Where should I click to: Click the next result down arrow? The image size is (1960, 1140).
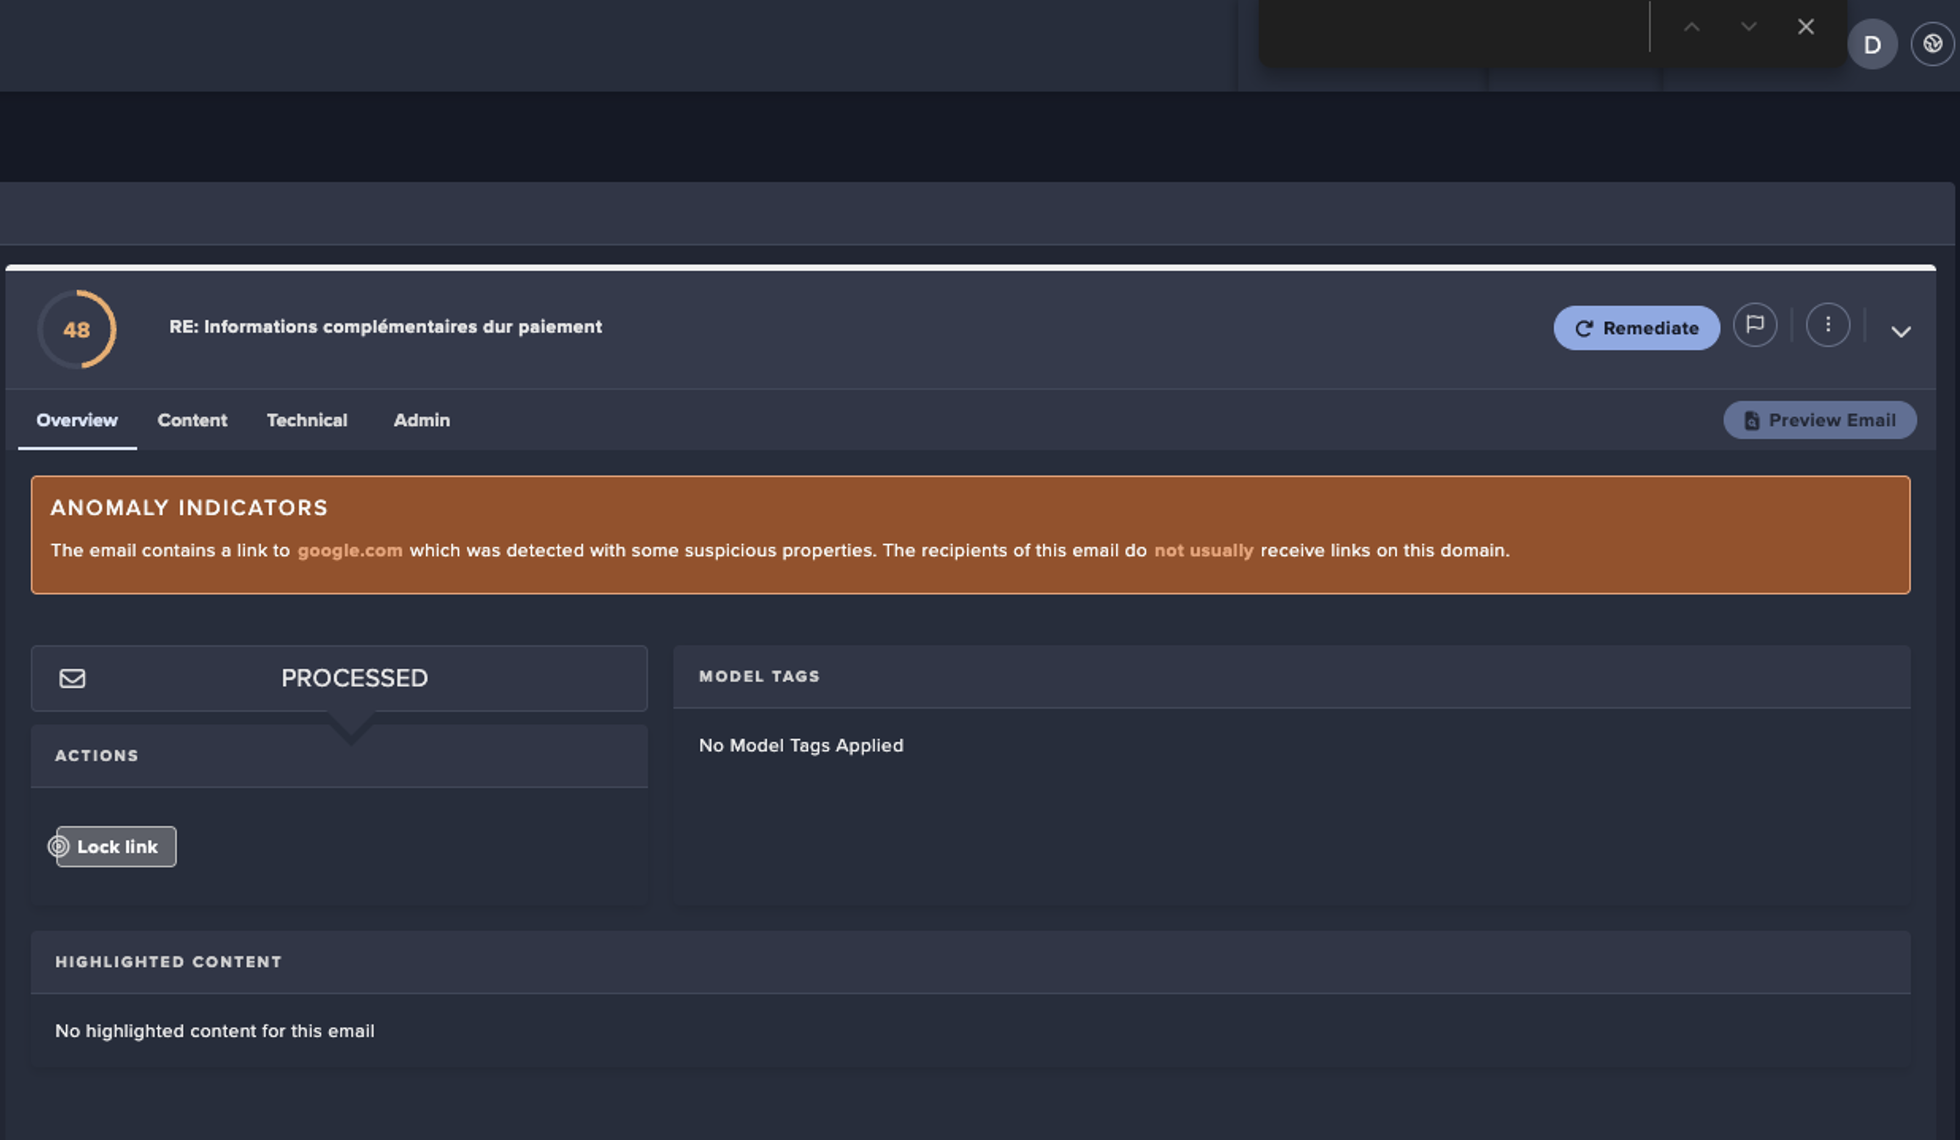coord(1748,27)
